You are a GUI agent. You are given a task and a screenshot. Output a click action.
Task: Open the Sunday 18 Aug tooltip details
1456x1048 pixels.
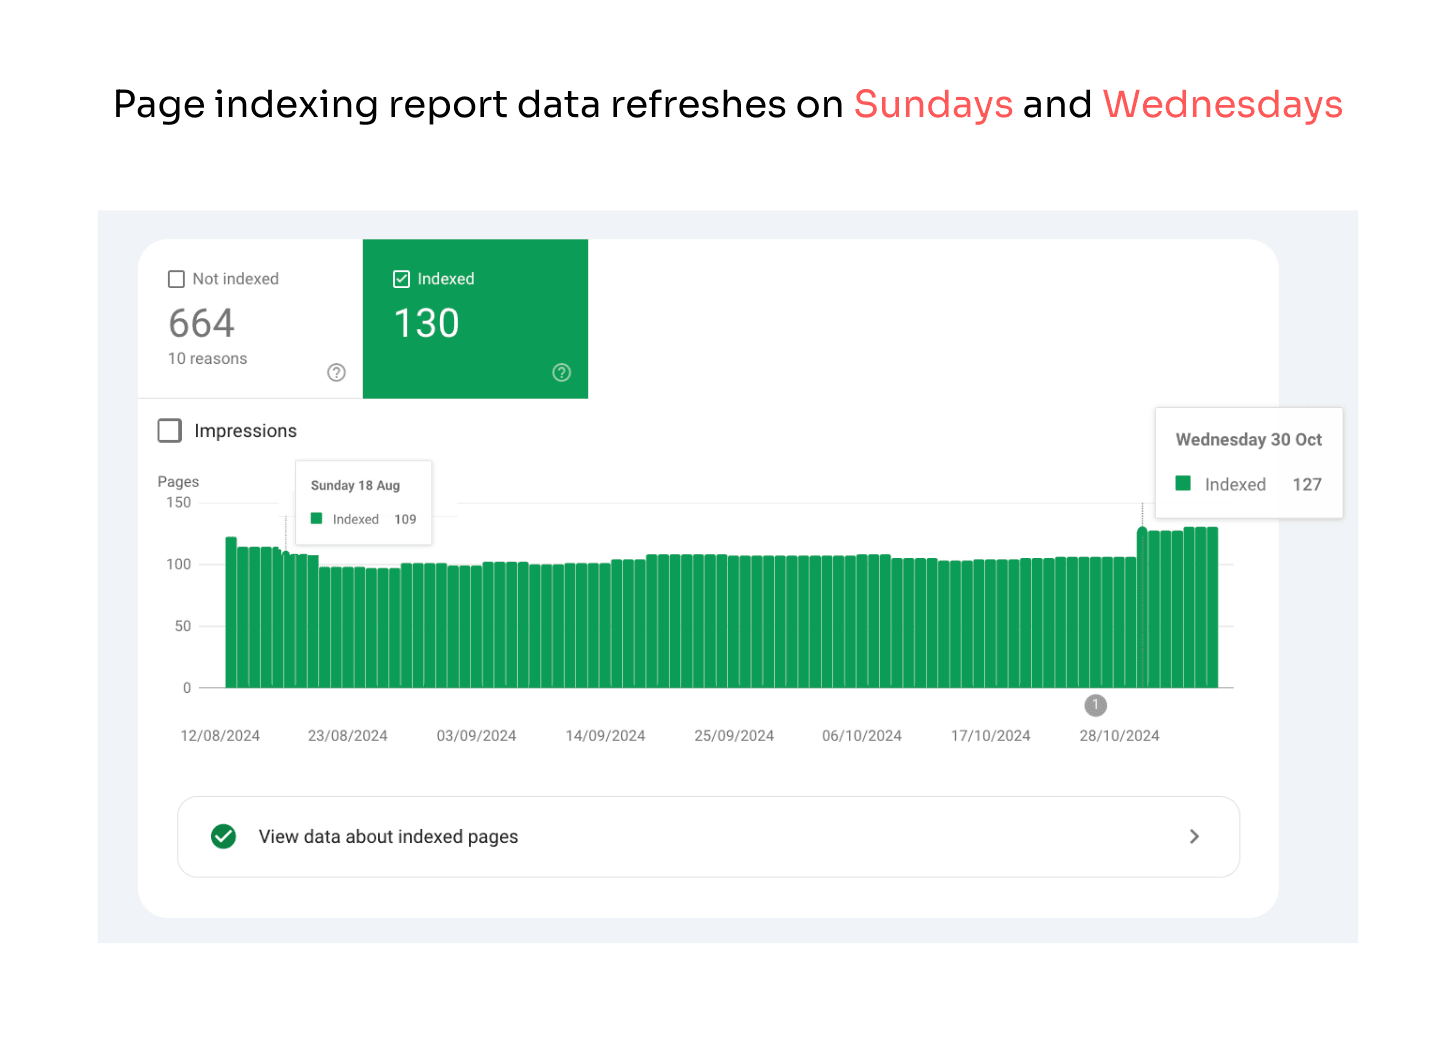(363, 502)
